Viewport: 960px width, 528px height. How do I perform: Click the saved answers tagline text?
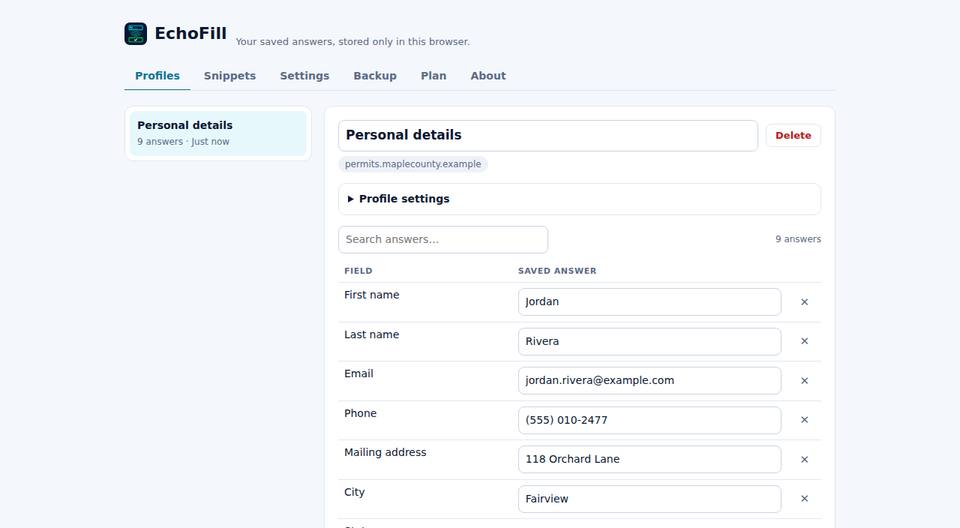pyautogui.click(x=353, y=42)
